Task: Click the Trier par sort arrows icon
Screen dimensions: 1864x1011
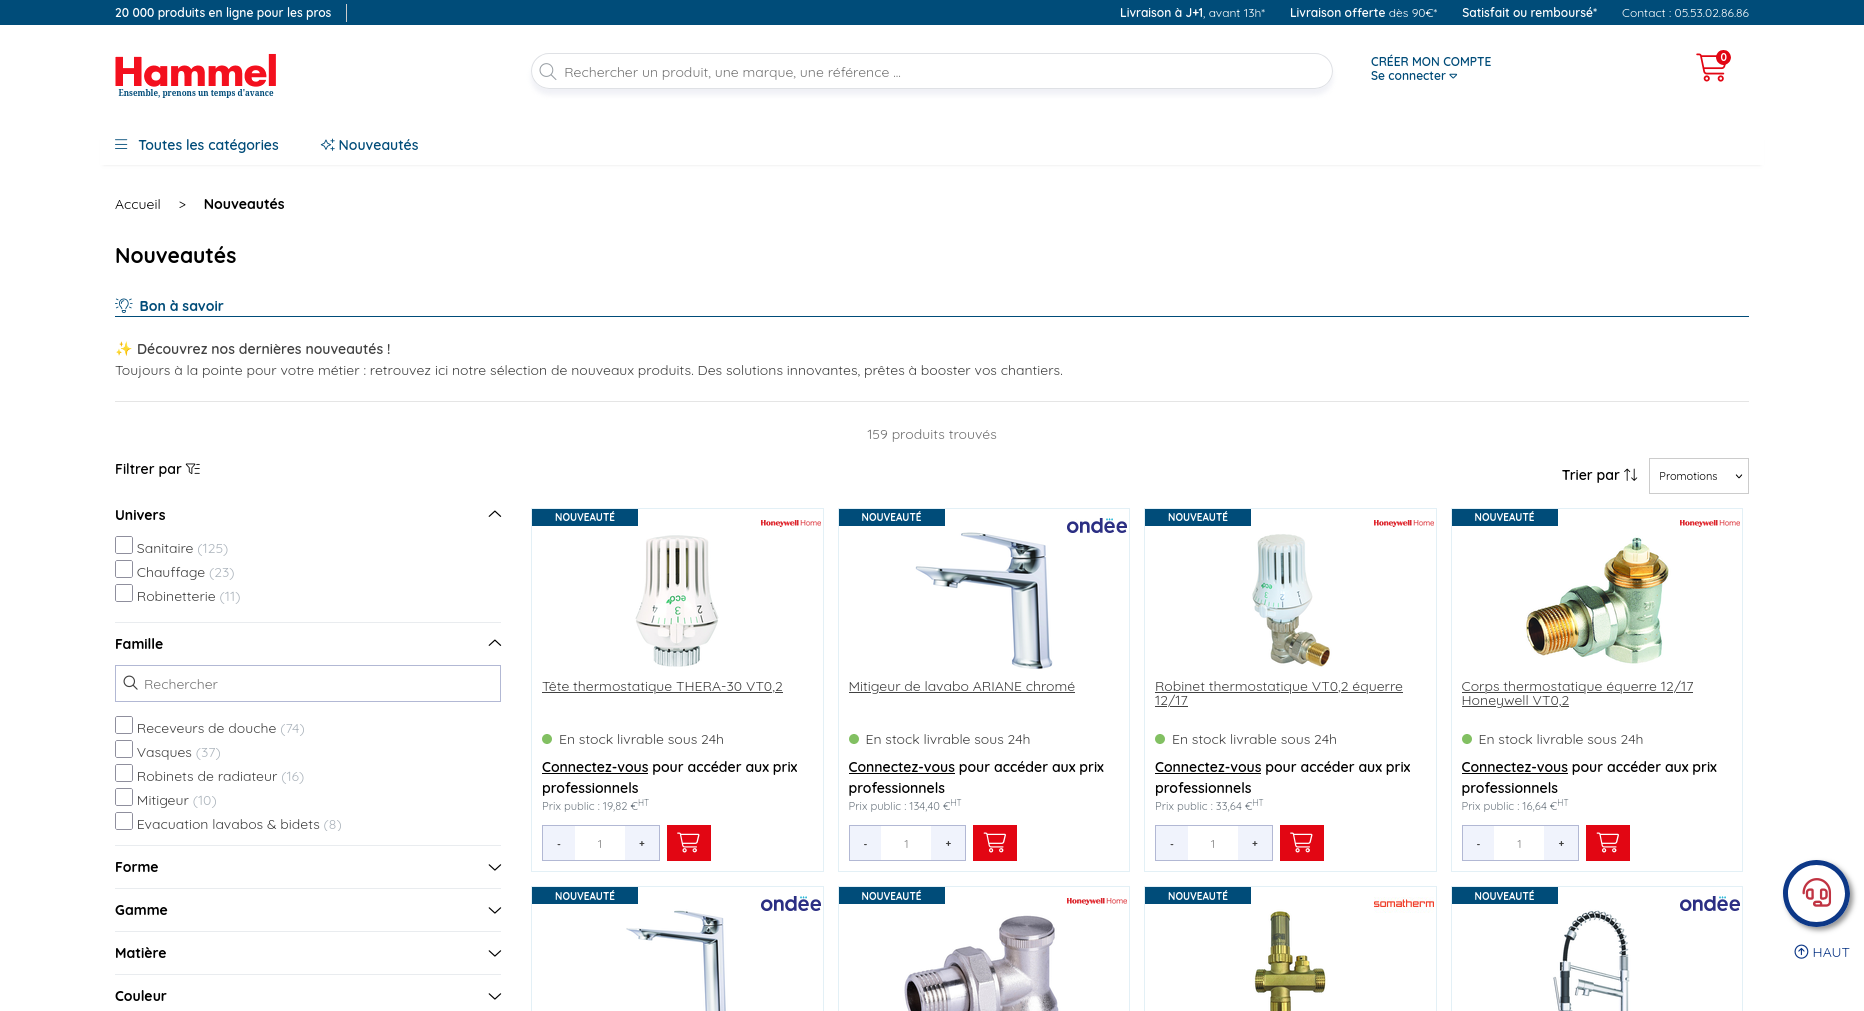Action: (x=1631, y=475)
